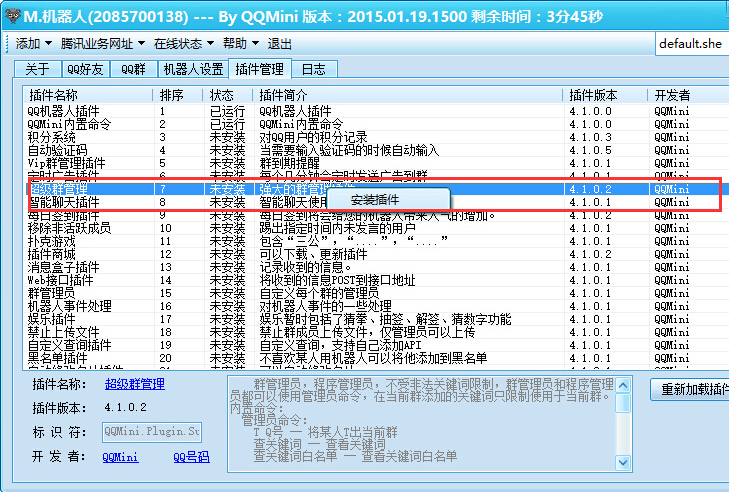Click the 状态 column header

pos(222,95)
